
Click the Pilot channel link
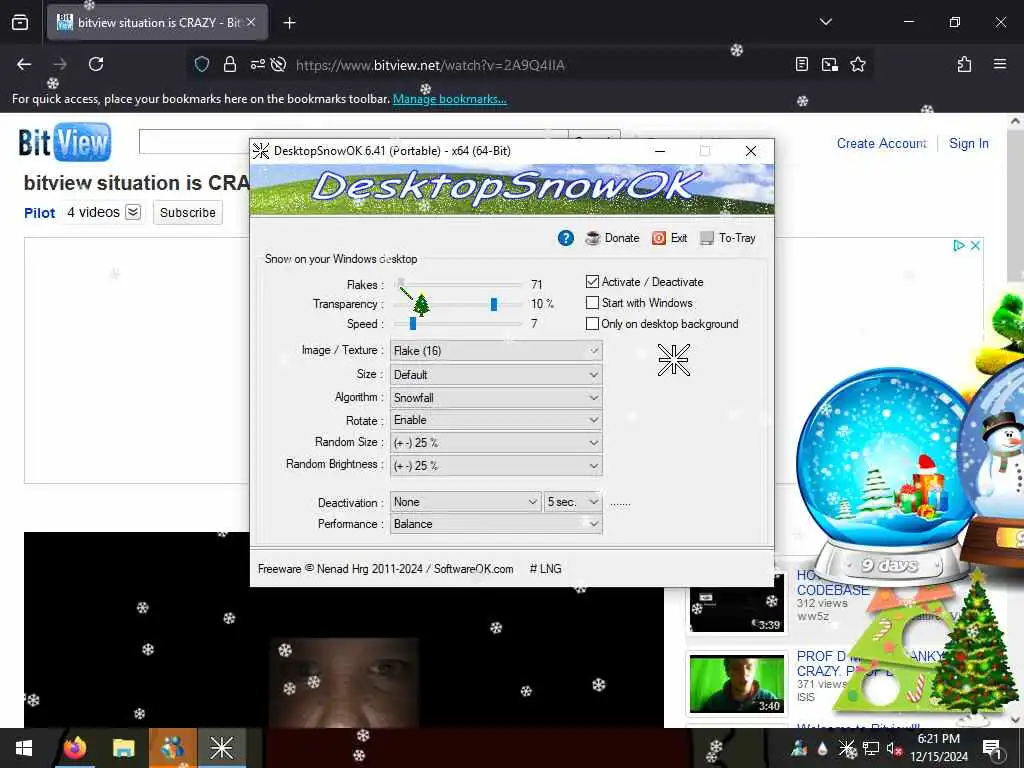click(x=40, y=213)
